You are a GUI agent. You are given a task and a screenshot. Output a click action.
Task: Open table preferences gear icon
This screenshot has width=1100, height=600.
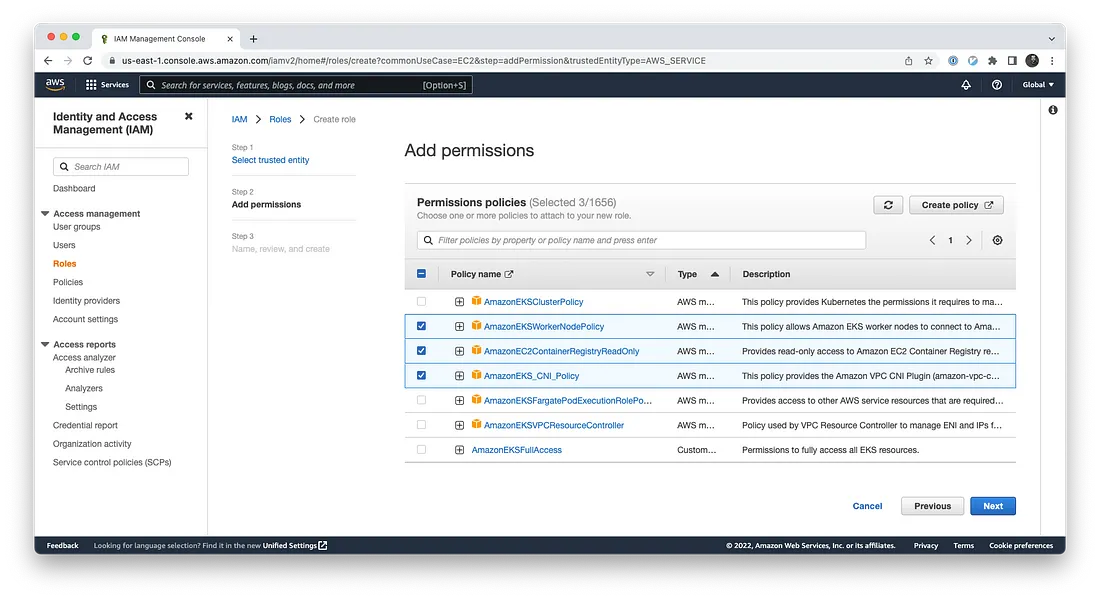click(998, 240)
